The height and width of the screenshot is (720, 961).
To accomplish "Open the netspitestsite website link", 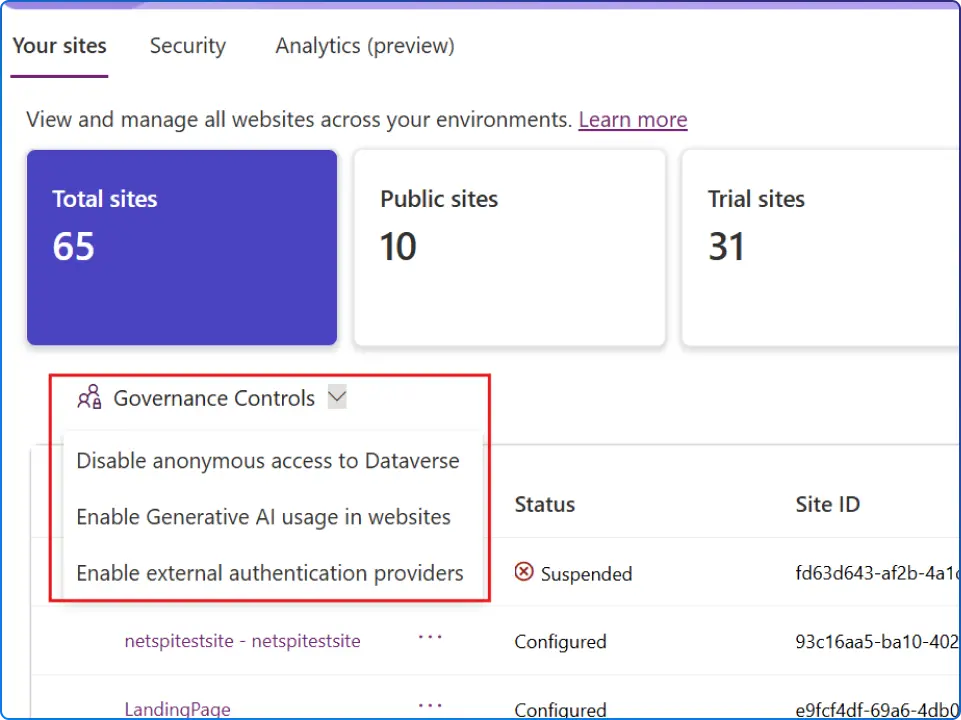I will coord(242,641).
